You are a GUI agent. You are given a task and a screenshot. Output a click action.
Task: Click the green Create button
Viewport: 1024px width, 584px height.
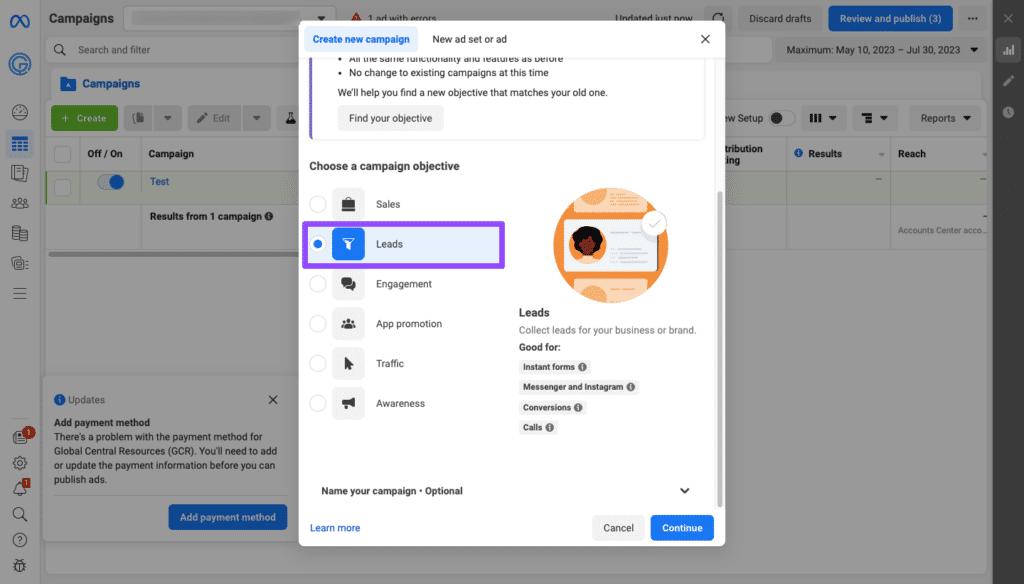(84, 118)
